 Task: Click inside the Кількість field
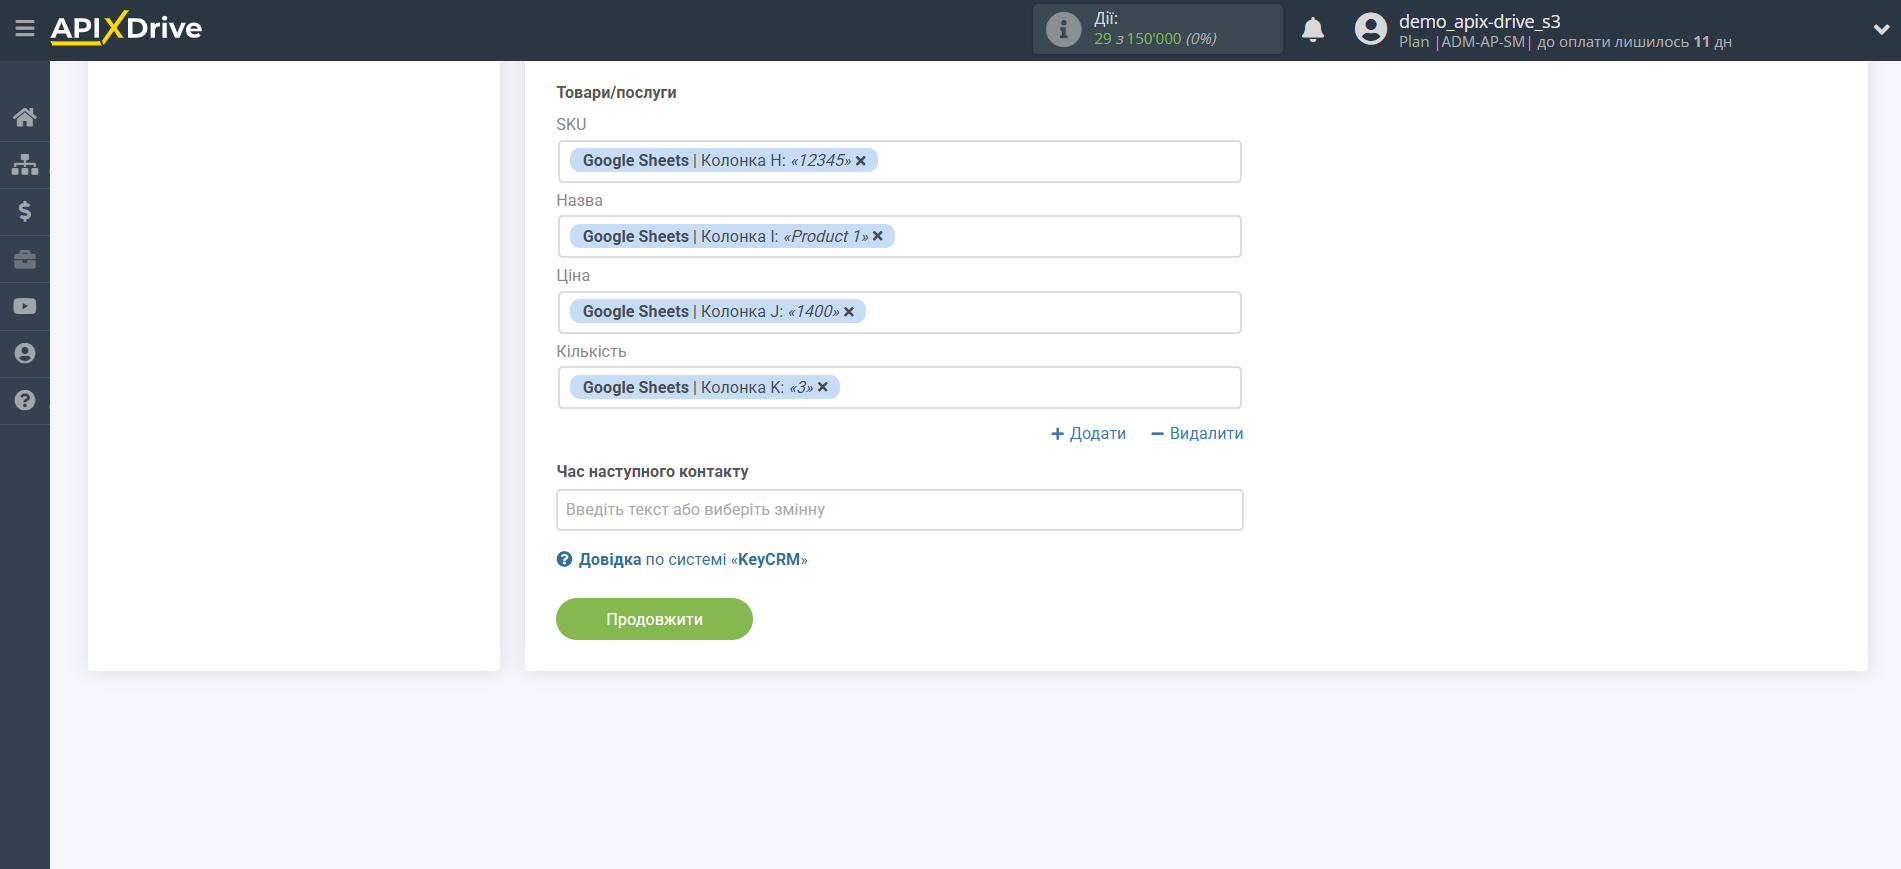click(x=900, y=388)
